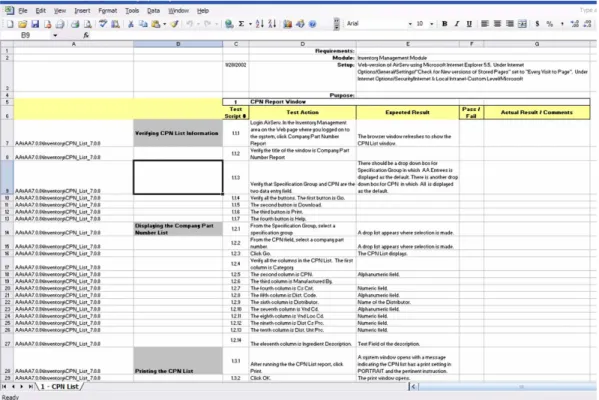Show the Drawing toolbar icon

300,24
